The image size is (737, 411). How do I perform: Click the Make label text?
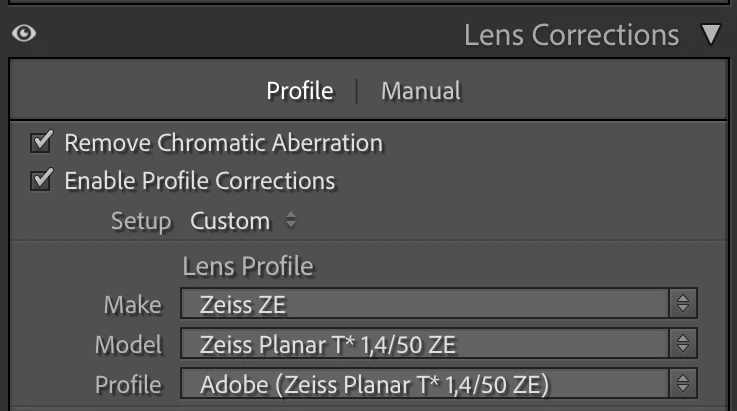click(133, 305)
